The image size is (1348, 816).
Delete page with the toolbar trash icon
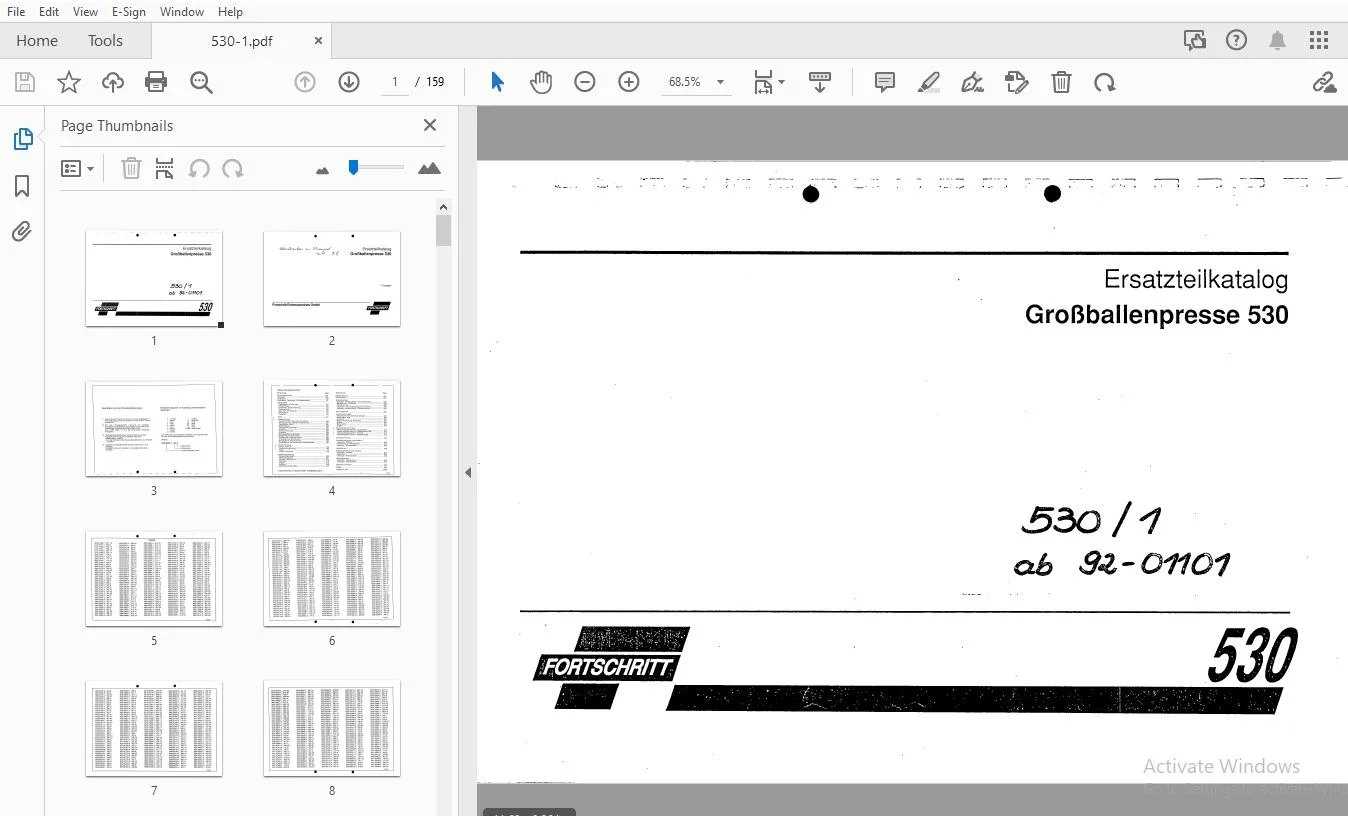pos(1061,83)
